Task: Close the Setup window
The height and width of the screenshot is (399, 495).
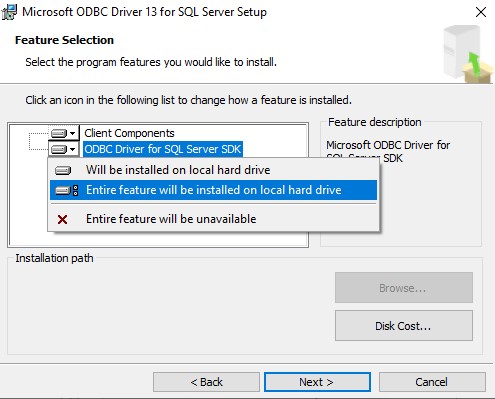Action: [481, 12]
